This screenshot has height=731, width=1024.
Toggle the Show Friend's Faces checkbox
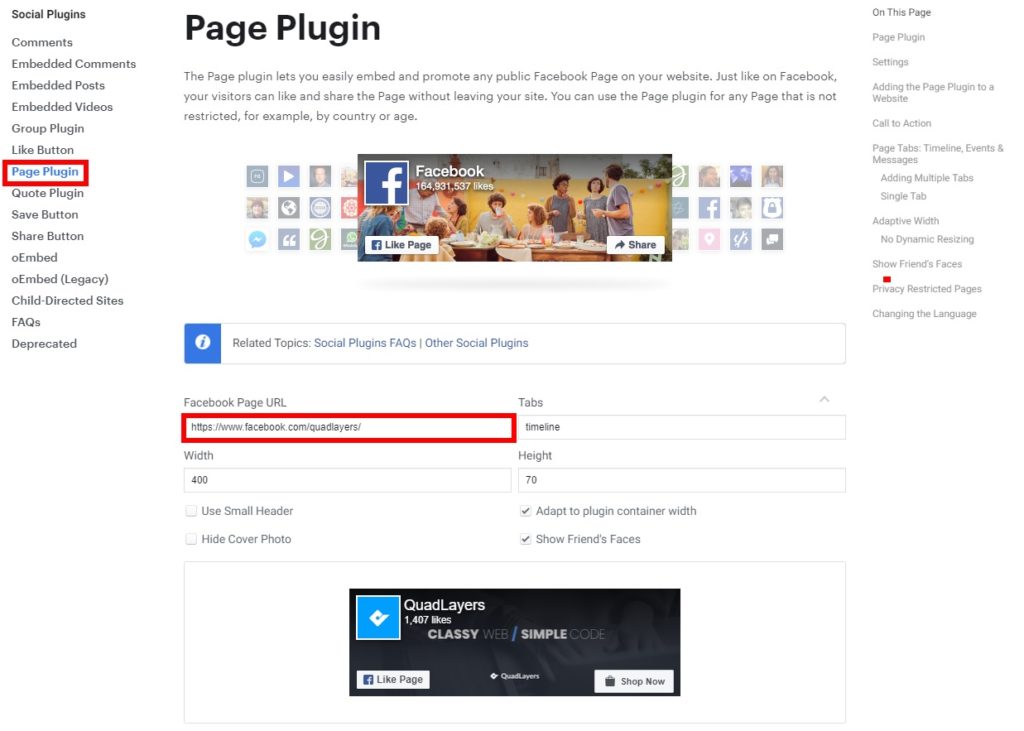[525, 539]
